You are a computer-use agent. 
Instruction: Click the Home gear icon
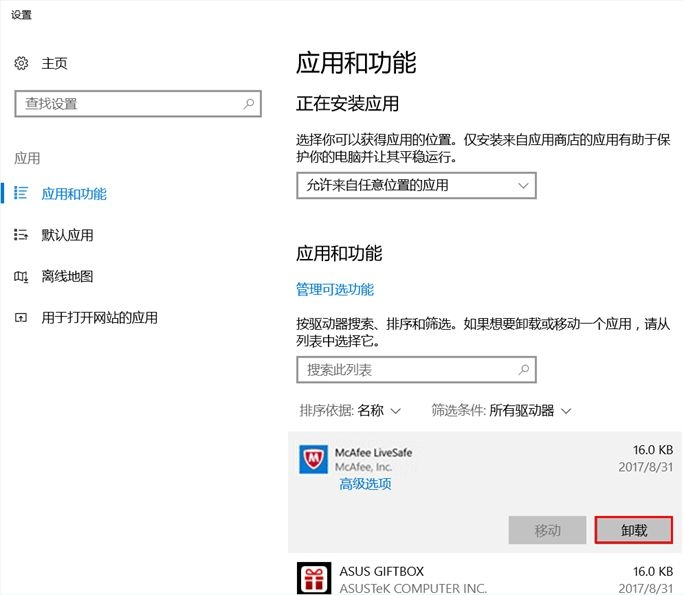point(21,64)
